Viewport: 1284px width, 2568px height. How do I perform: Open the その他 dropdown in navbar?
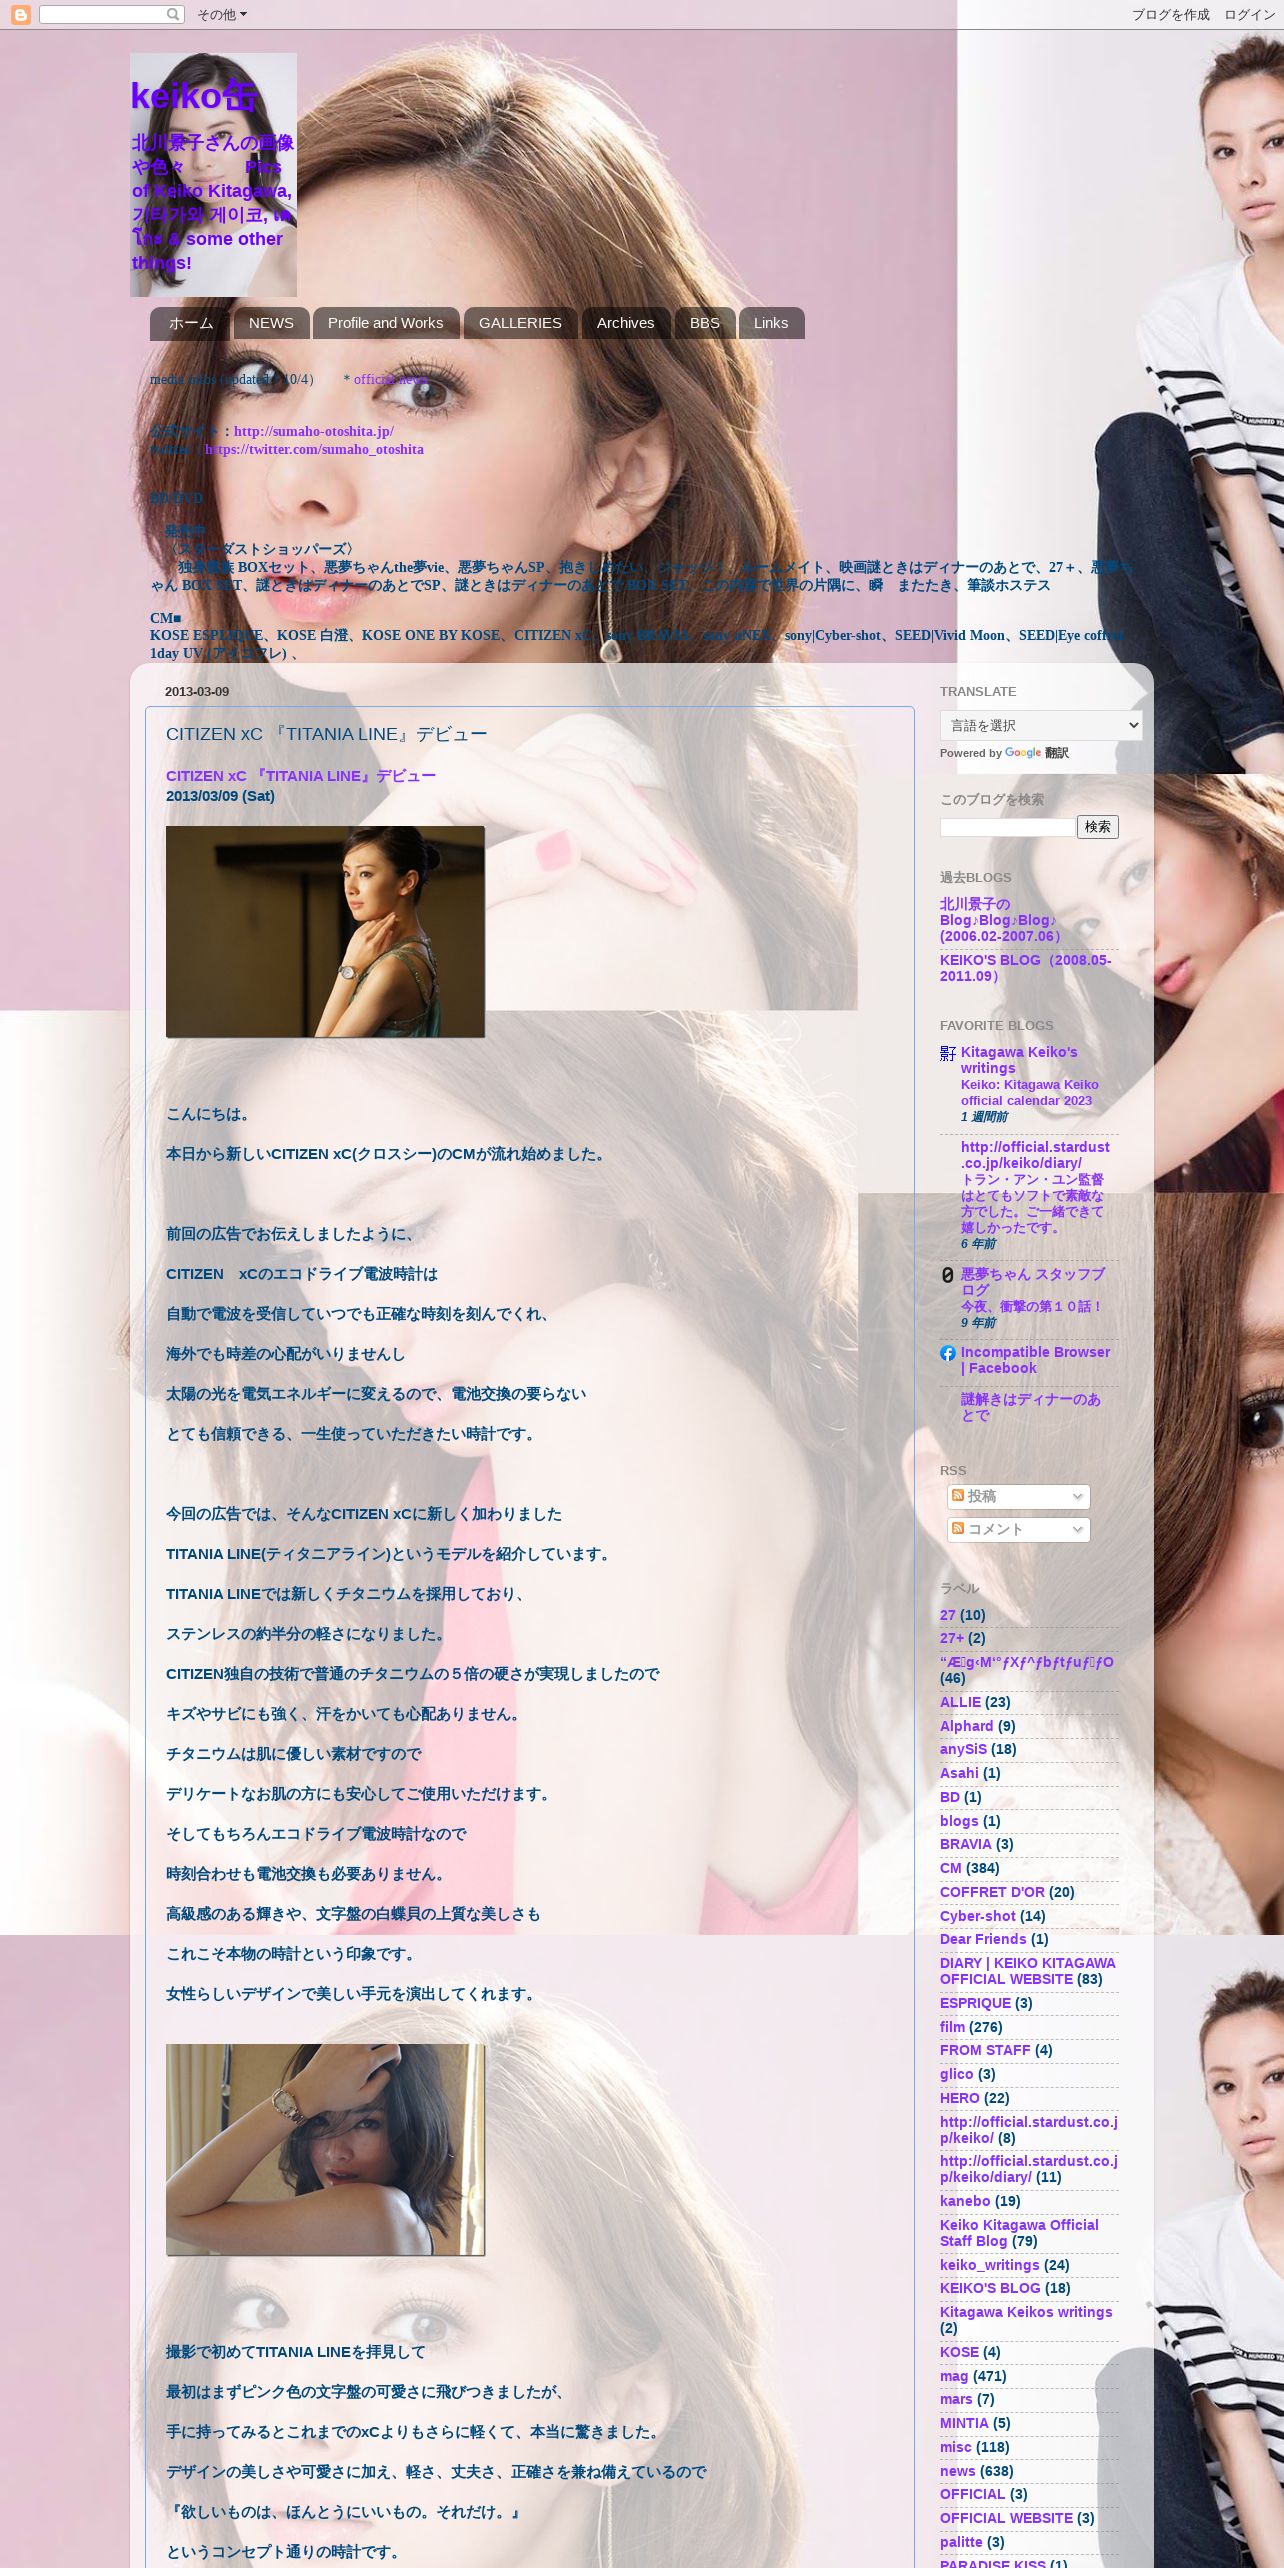coord(221,14)
